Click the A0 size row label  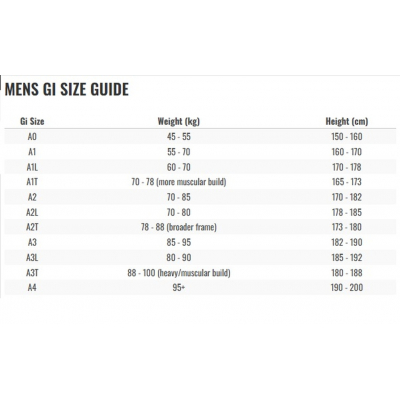32,137
